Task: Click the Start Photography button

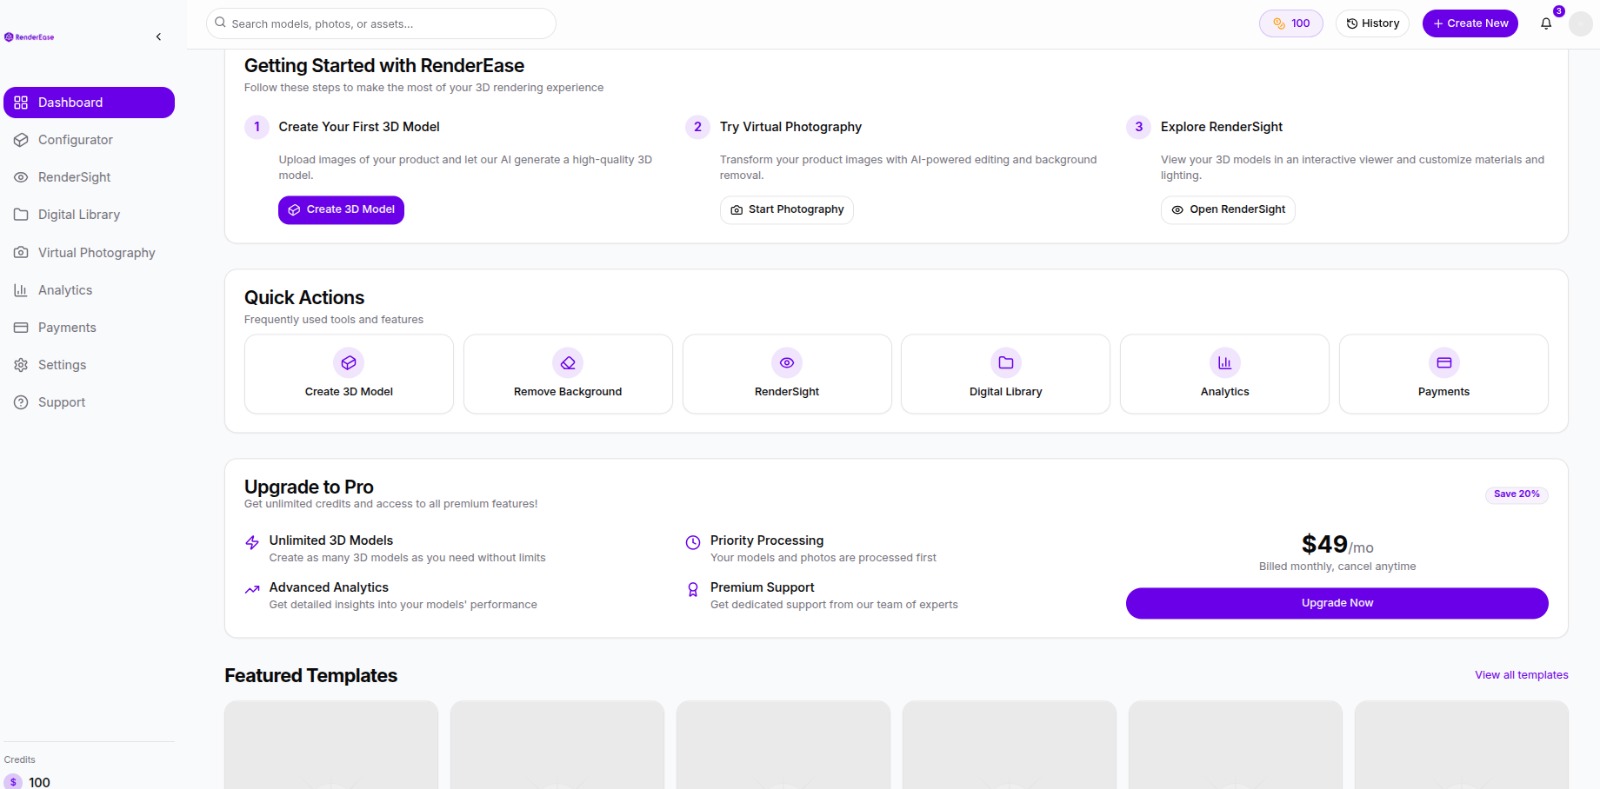Action: [787, 210]
